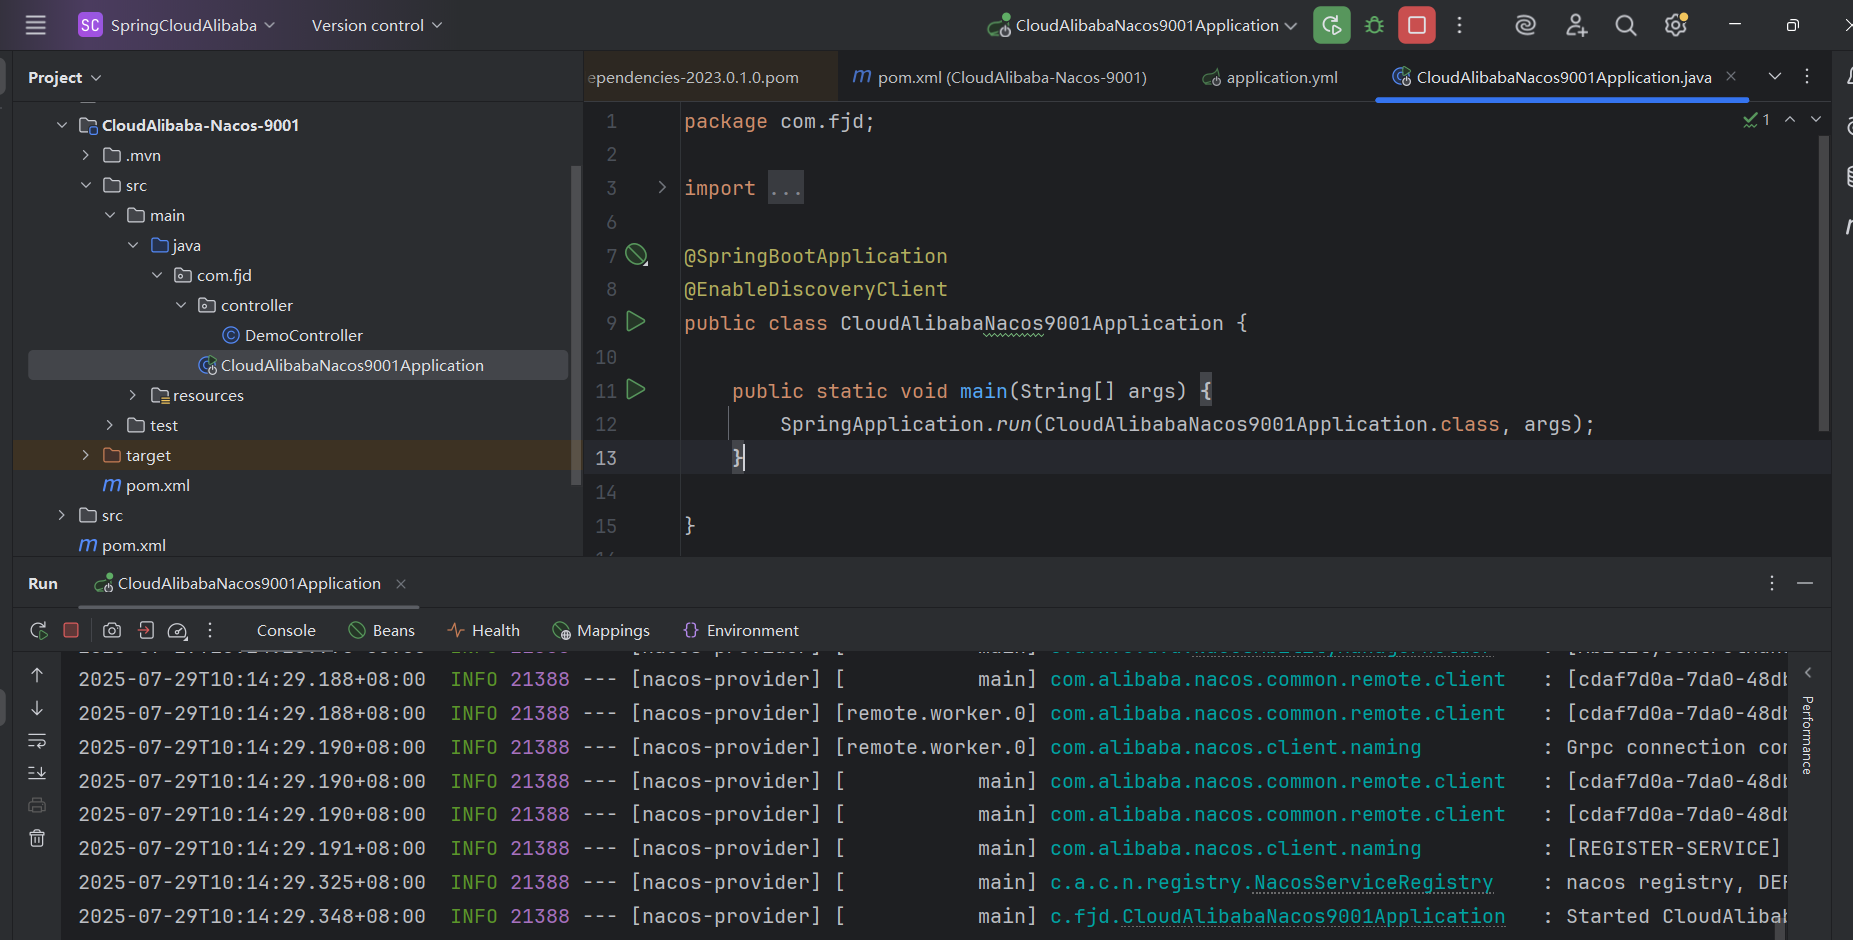This screenshot has width=1853, height=940.
Task: Open the AI Assistant swirl icon
Action: pos(1525,25)
